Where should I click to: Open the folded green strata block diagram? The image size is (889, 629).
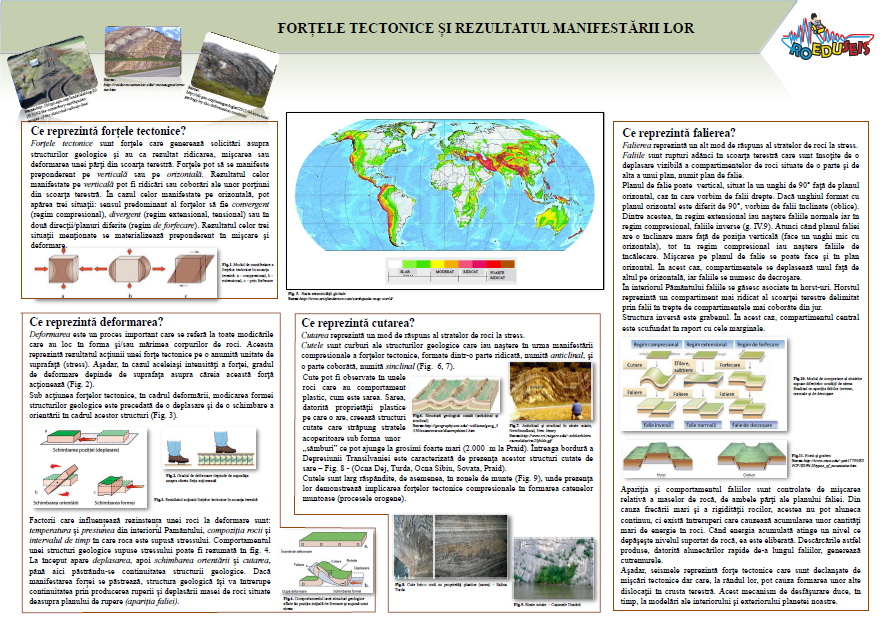tap(455, 395)
